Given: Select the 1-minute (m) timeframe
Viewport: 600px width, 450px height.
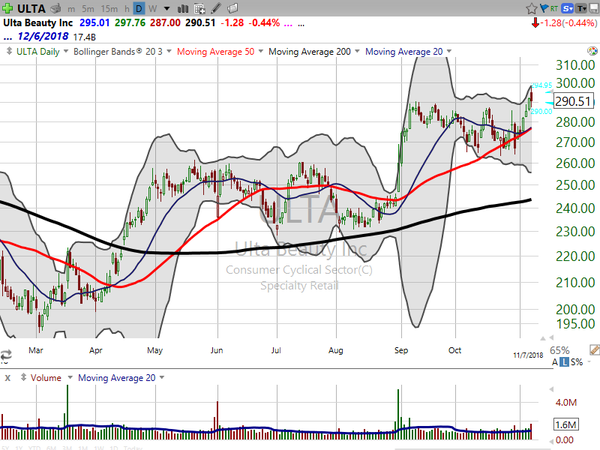Looking at the screenshot, I should click(x=71, y=8).
